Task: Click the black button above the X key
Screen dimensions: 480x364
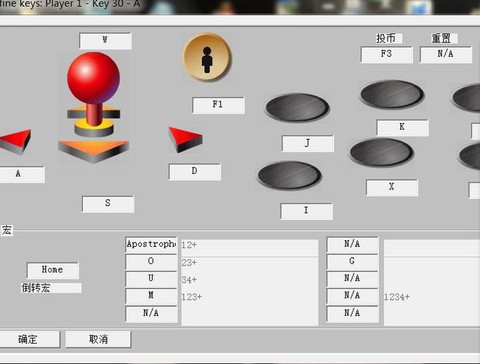Action: point(382,152)
